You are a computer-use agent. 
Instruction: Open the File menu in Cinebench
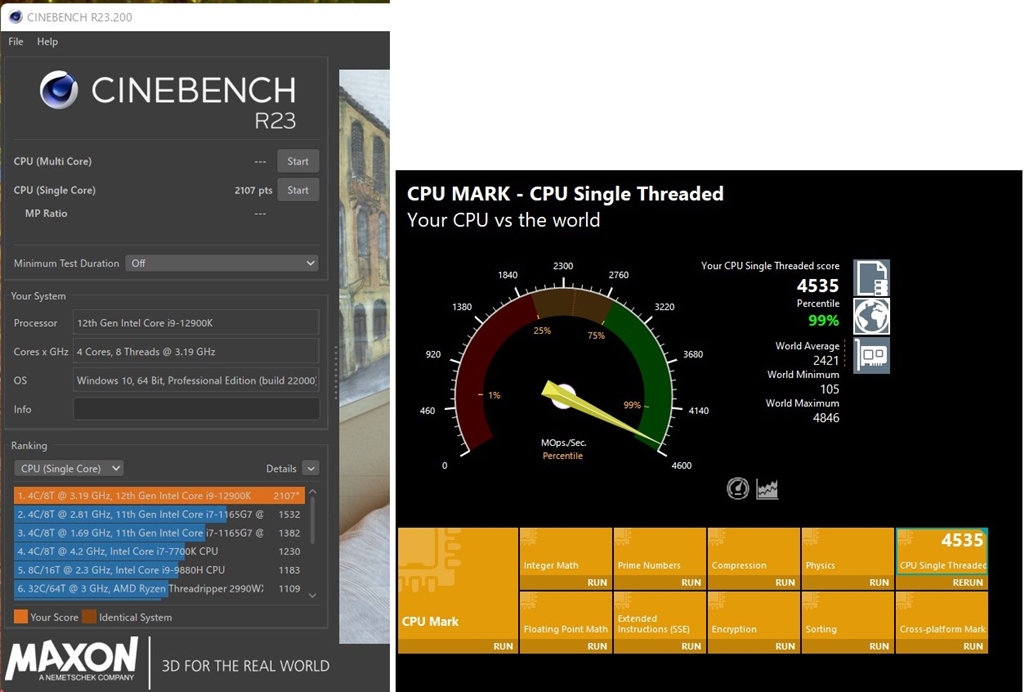click(x=16, y=42)
